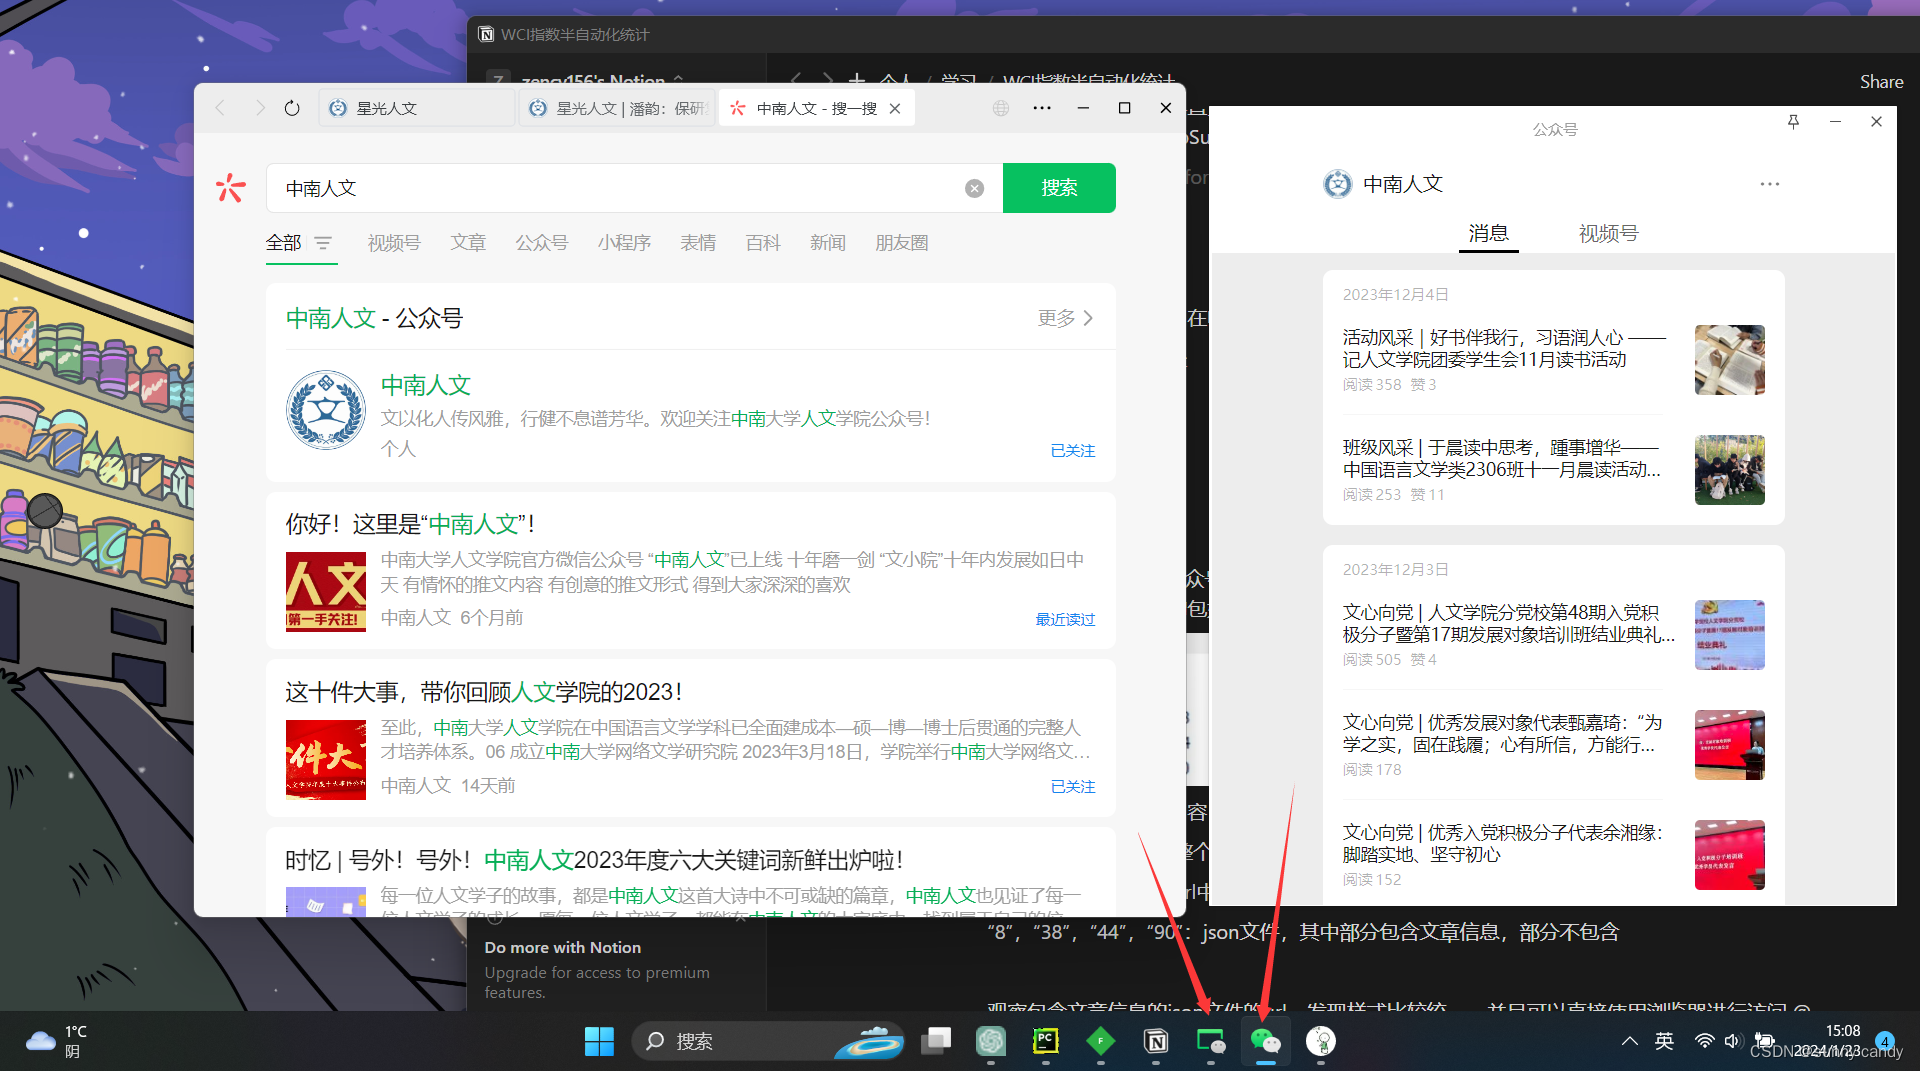Click the 件大 red thumbnail image

(x=326, y=759)
